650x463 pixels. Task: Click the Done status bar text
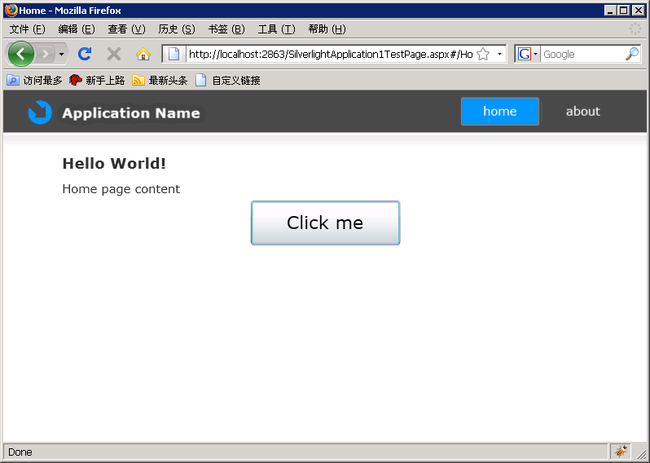pyautogui.click(x=20, y=452)
